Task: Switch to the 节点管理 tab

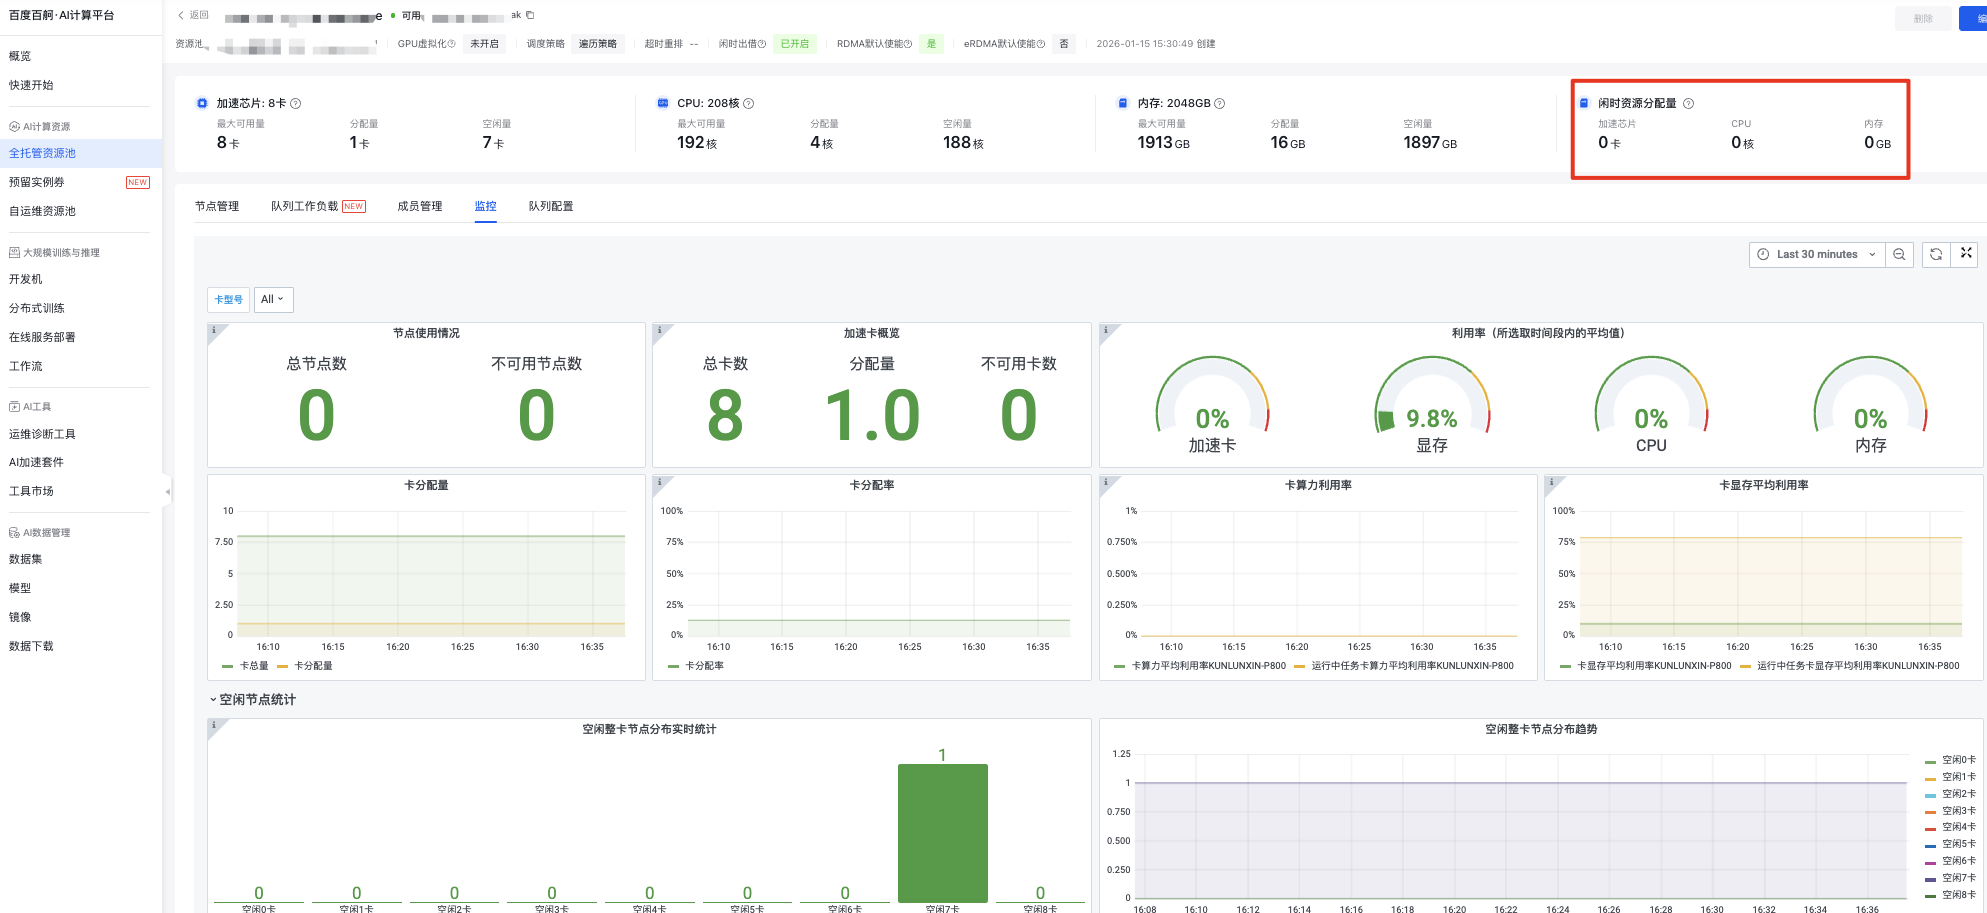Action: pos(217,207)
